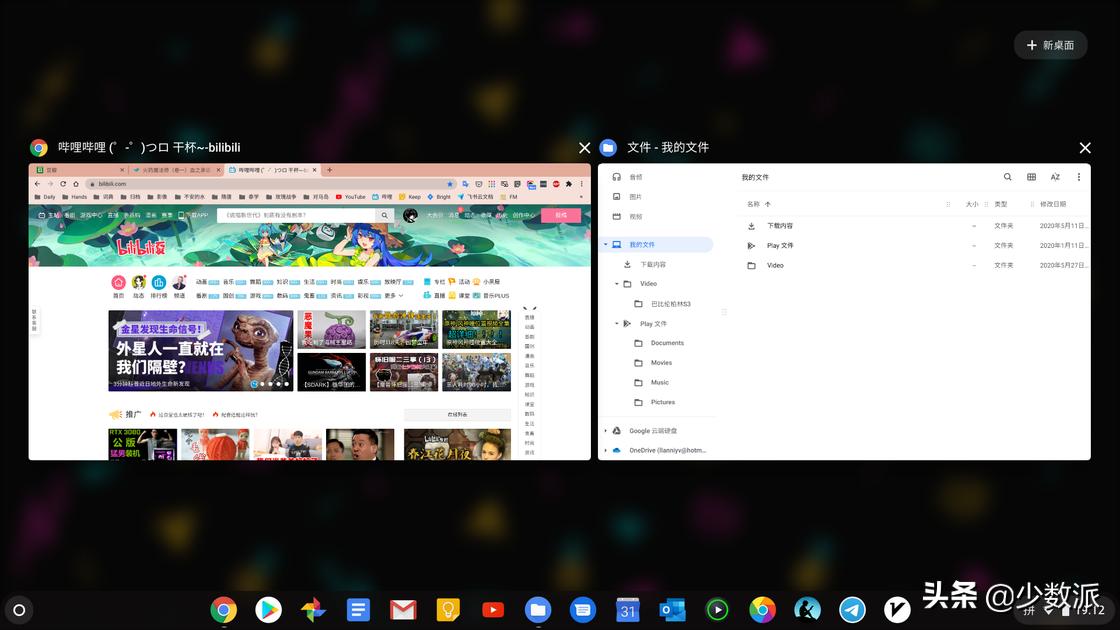The height and width of the screenshot is (630, 1120).
Task: Open three-dot menu in Files window
Action: coord(1079,176)
